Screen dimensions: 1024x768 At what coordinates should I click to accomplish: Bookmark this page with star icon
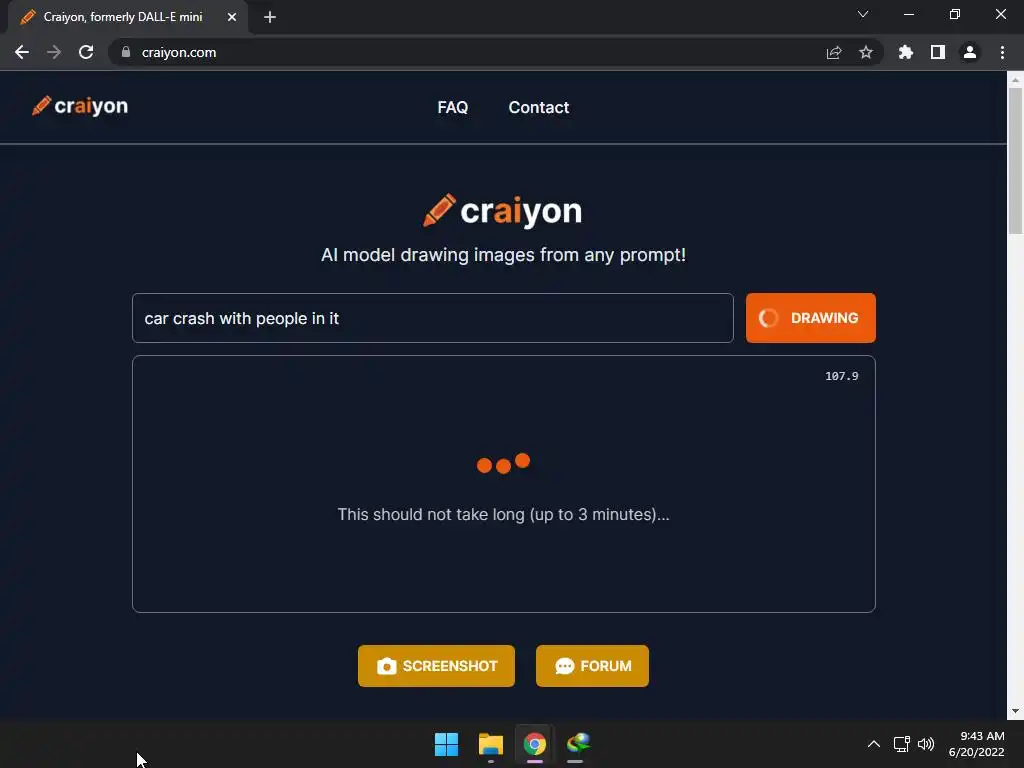click(866, 52)
